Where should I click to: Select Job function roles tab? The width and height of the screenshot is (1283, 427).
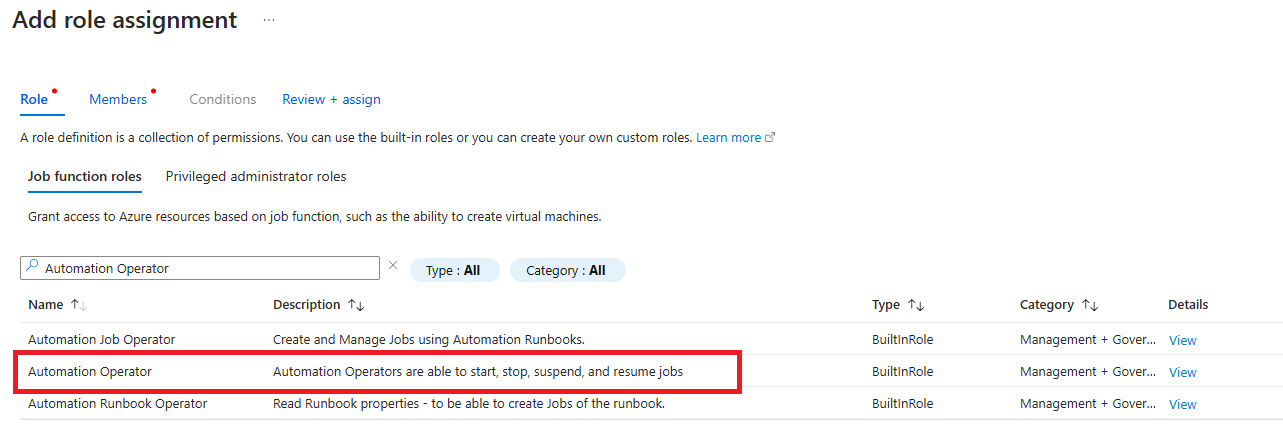pyautogui.click(x=84, y=176)
